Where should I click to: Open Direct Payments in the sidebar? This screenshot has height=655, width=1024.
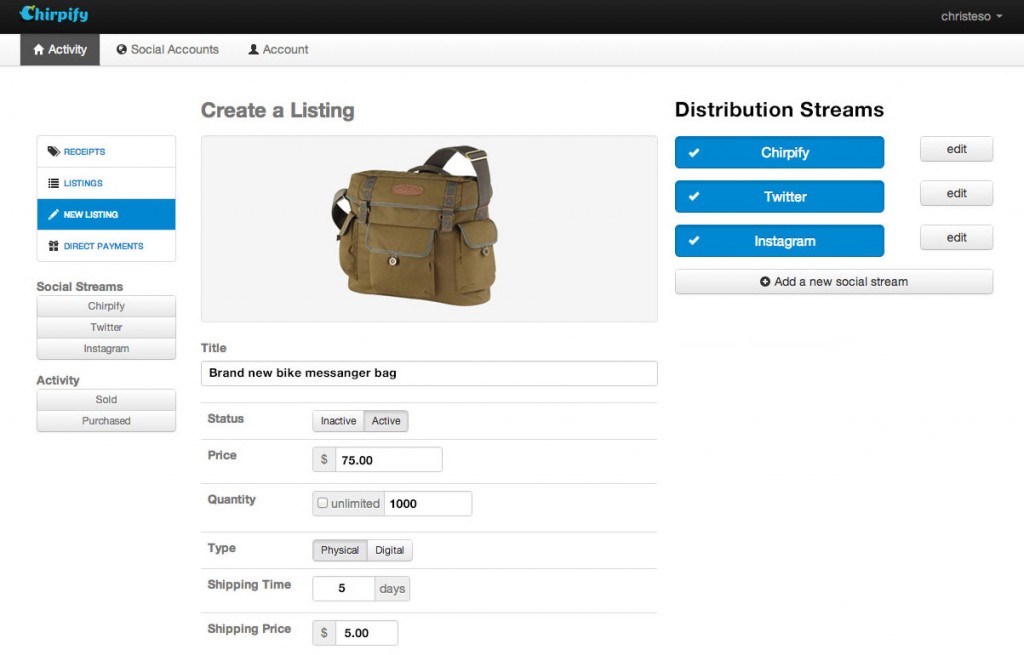point(106,246)
